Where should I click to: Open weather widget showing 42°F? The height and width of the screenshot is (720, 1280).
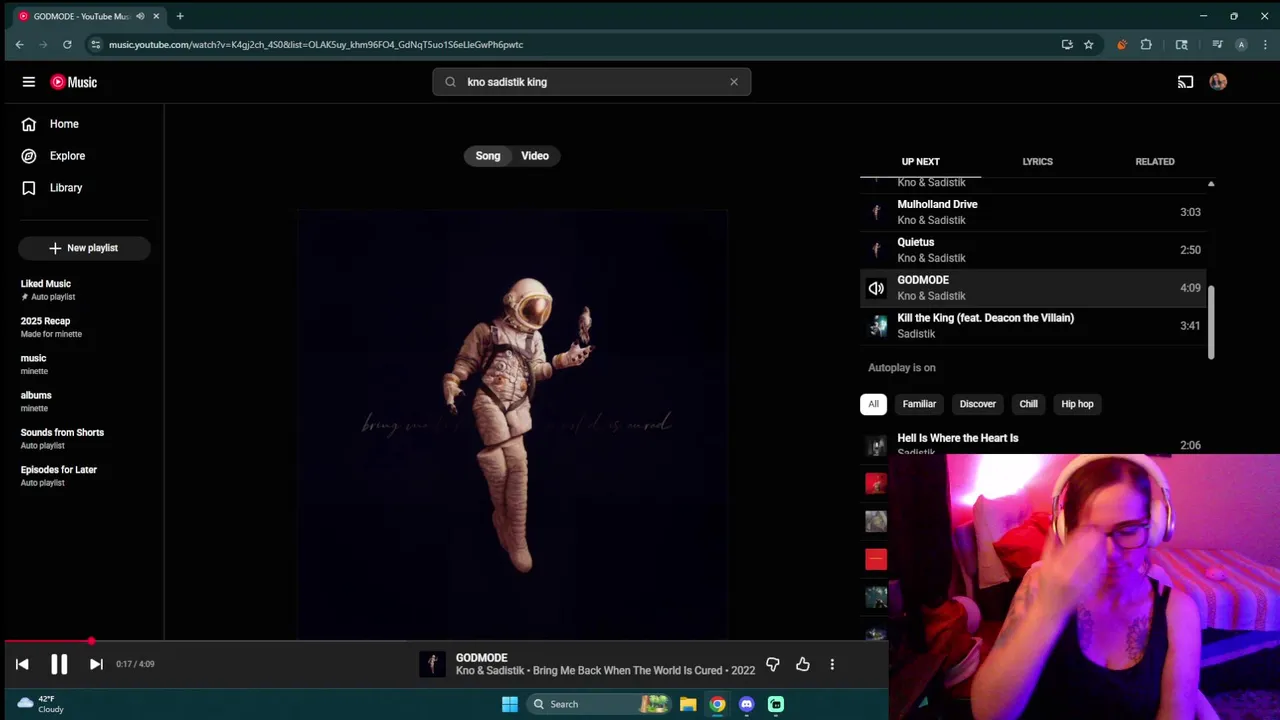(42, 704)
